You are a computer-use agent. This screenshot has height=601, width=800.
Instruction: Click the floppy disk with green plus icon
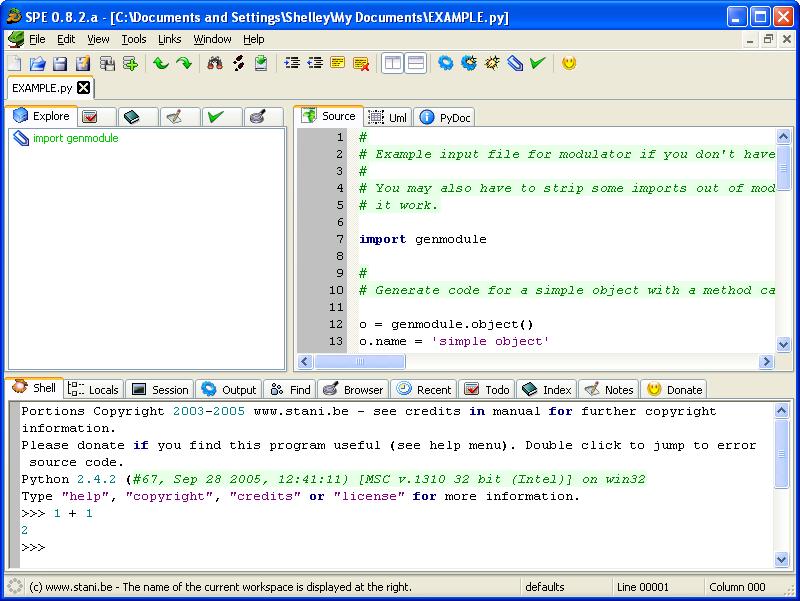pos(131,63)
